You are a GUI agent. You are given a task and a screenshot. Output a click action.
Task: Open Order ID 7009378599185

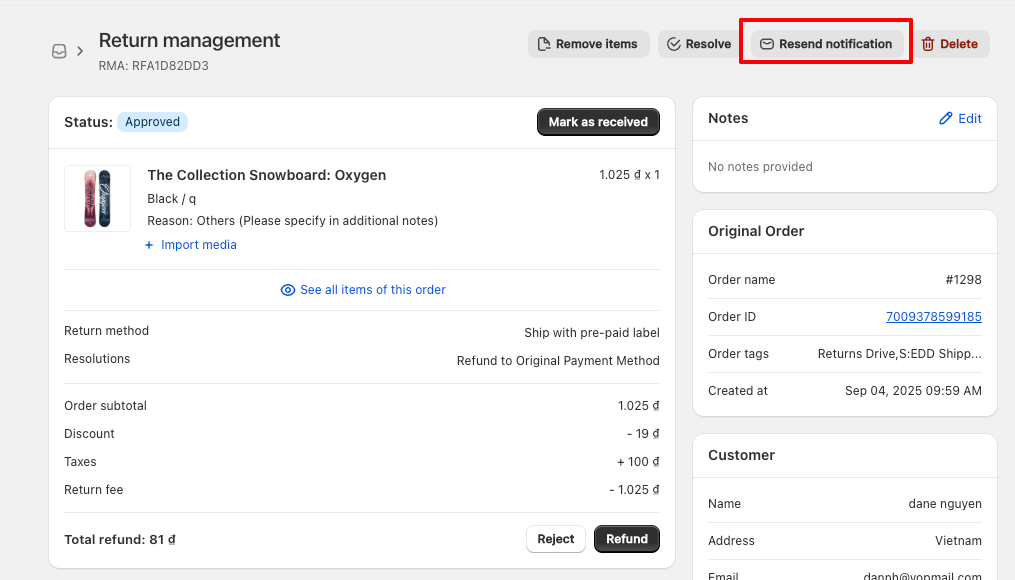click(x=933, y=316)
